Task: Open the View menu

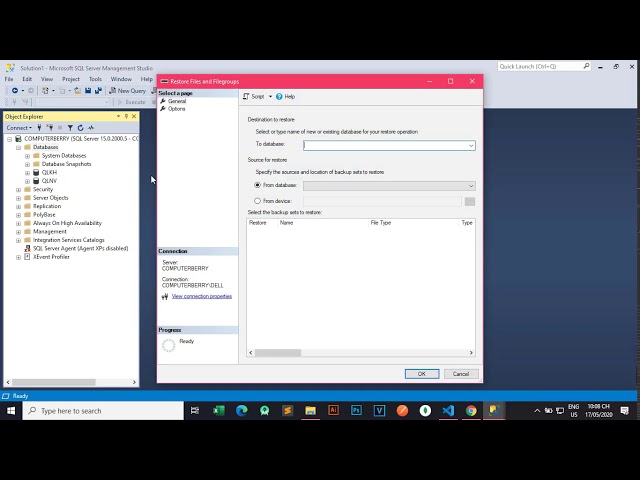Action: [47, 79]
